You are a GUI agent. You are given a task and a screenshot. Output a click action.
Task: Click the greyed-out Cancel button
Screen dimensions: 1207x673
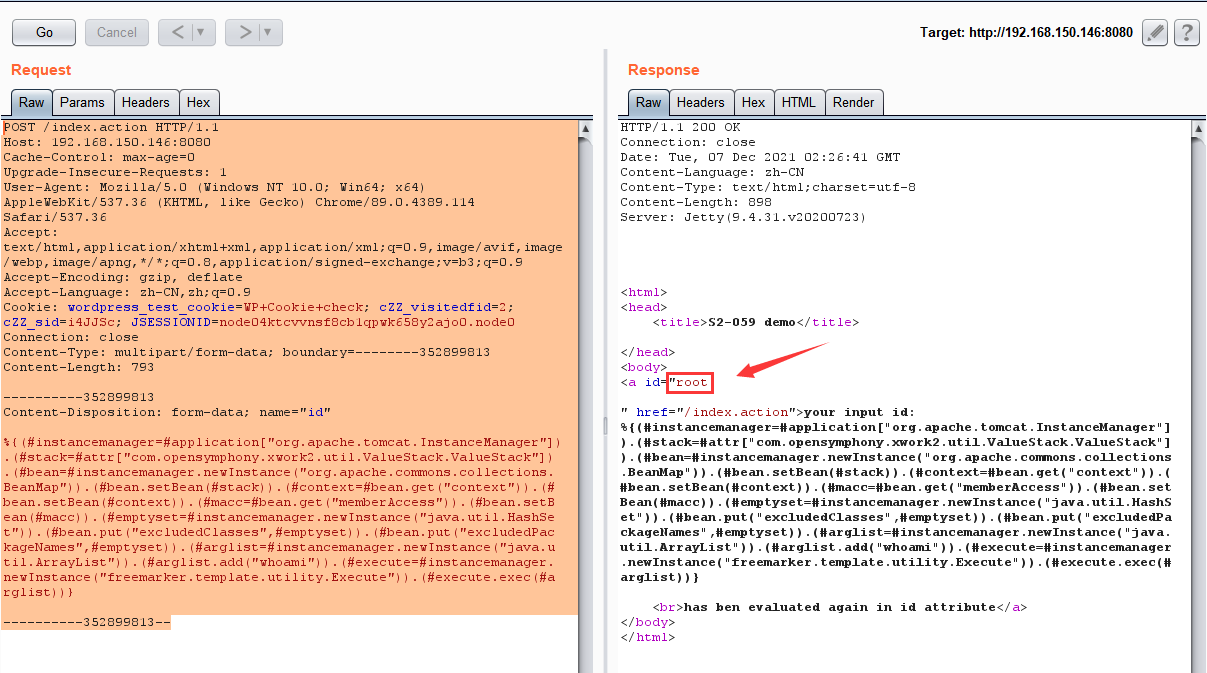click(117, 32)
